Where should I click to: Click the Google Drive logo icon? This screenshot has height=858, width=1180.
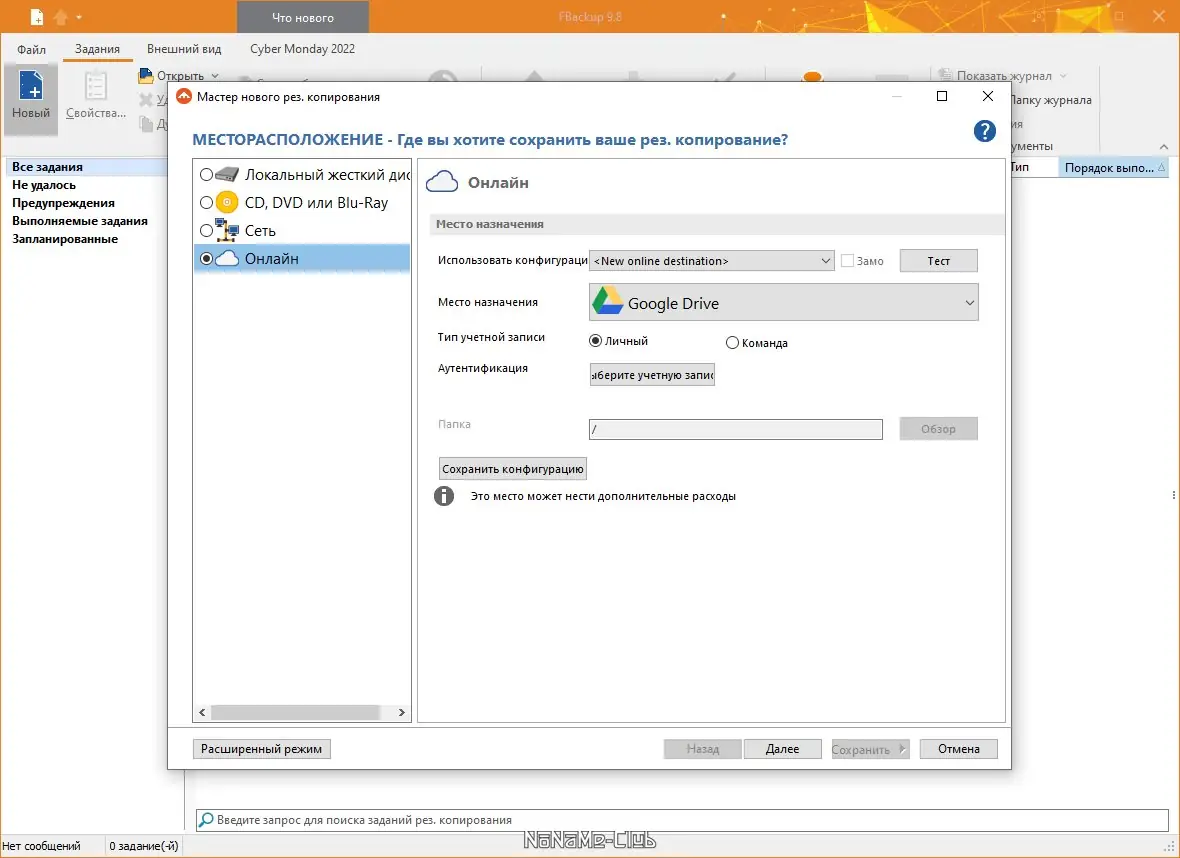click(608, 301)
